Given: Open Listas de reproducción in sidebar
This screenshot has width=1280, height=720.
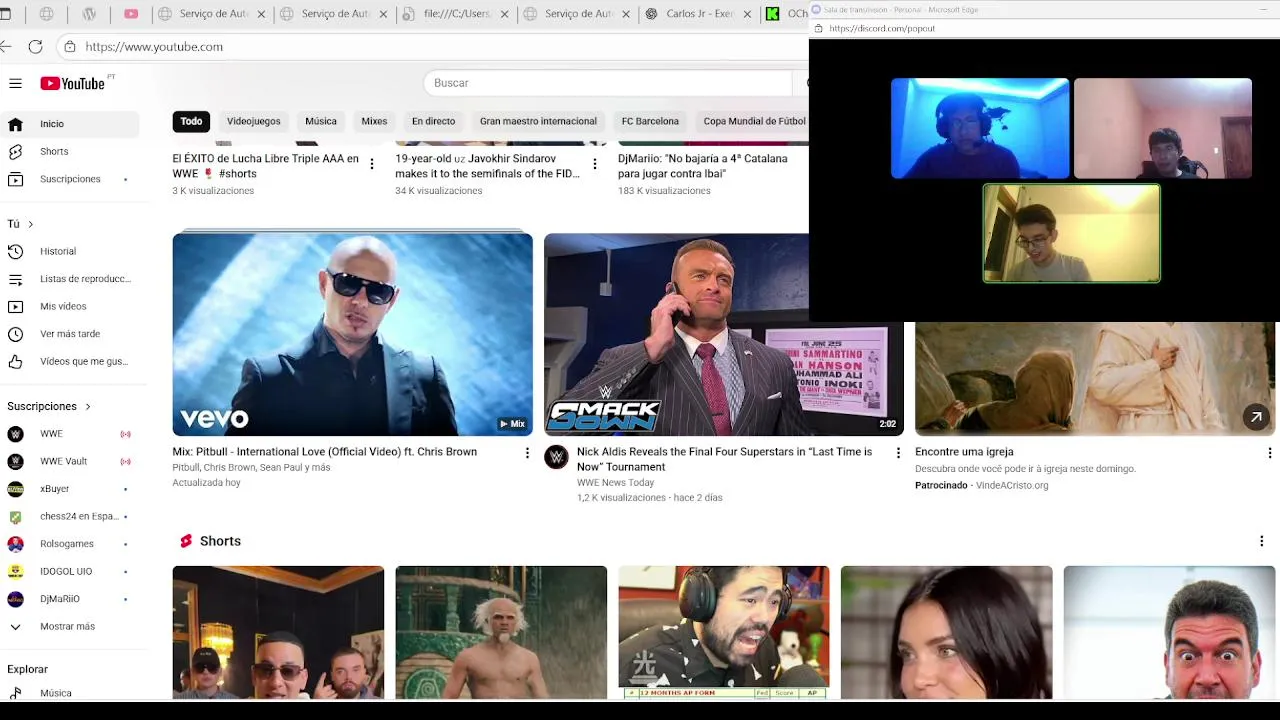Looking at the screenshot, I should 70,279.
